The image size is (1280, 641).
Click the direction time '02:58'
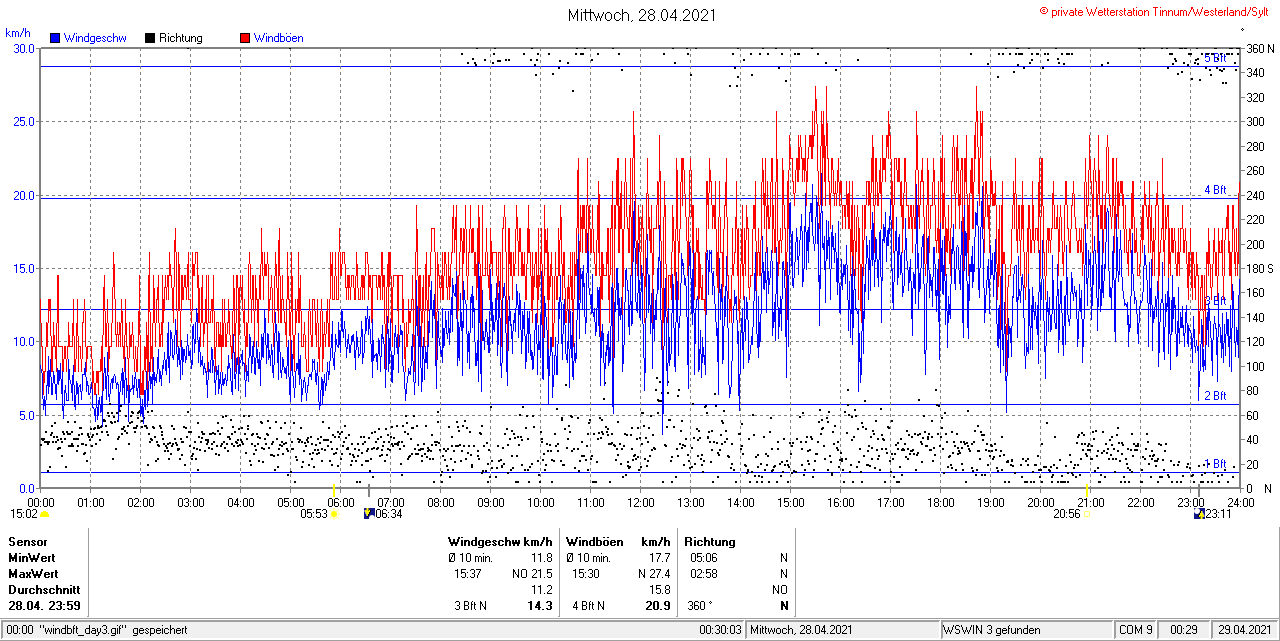tap(704, 573)
